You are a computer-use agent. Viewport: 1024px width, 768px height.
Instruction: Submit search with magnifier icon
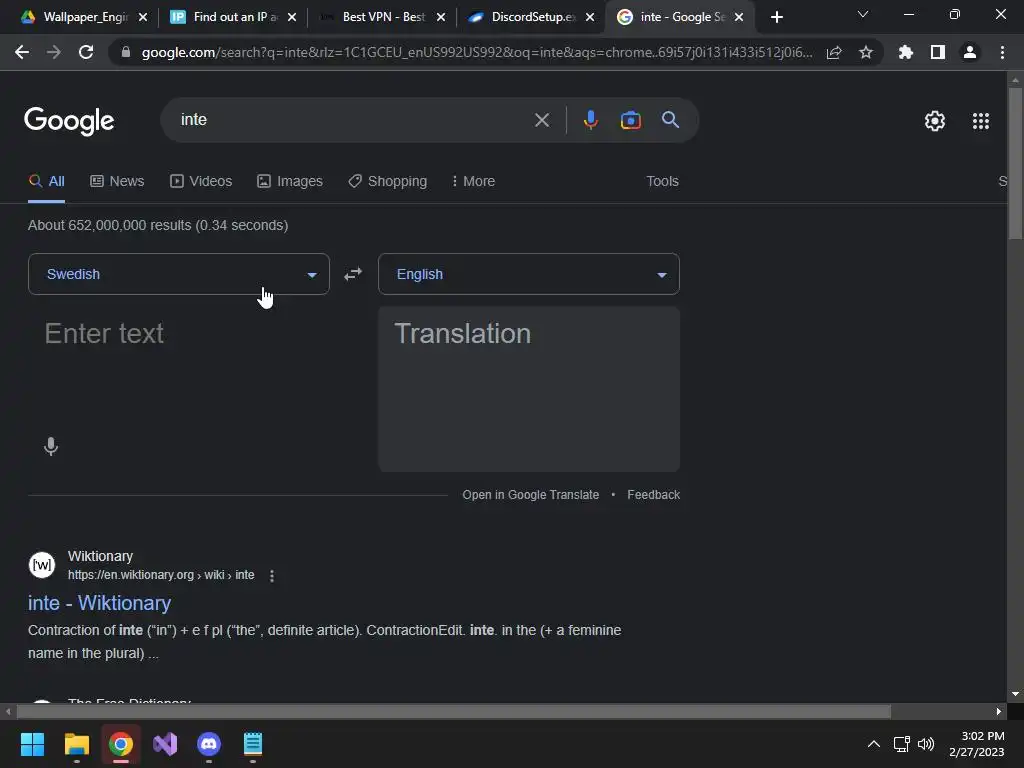[671, 120]
